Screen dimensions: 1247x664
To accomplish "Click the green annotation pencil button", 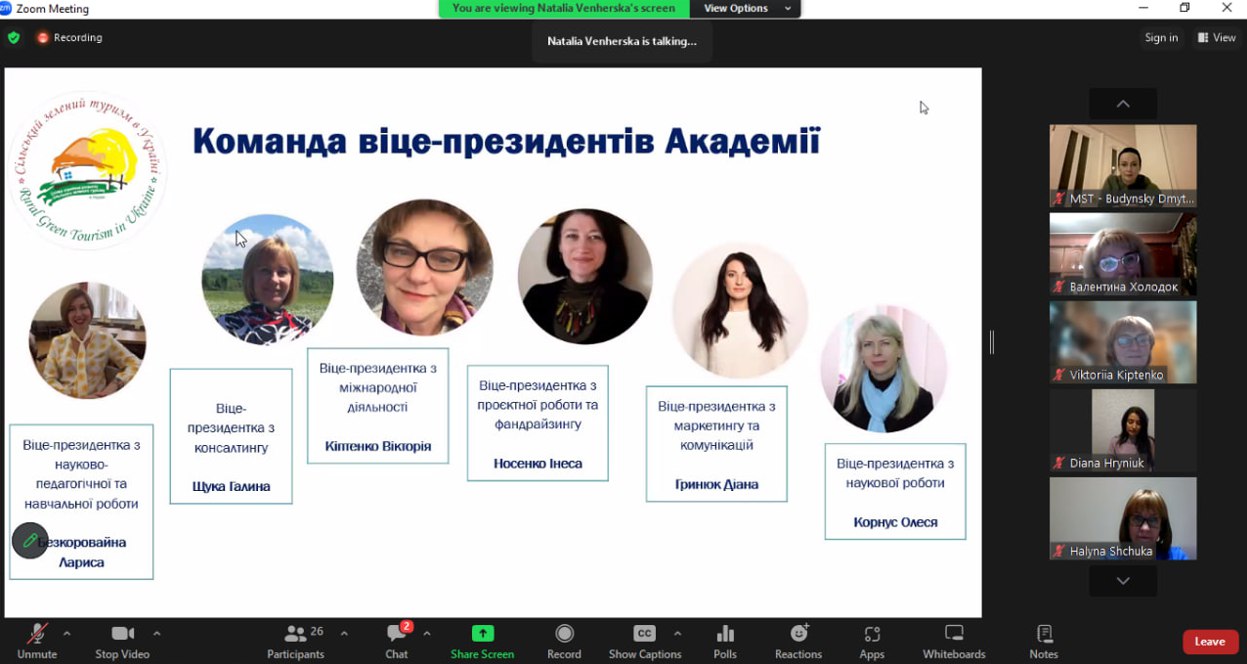I will (x=30, y=541).
